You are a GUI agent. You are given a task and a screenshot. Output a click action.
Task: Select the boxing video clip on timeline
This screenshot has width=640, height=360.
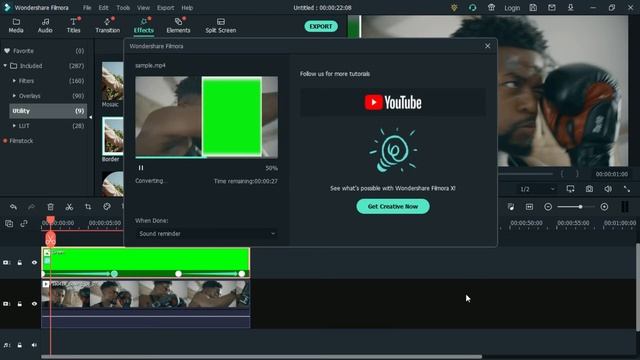pyautogui.click(x=146, y=304)
